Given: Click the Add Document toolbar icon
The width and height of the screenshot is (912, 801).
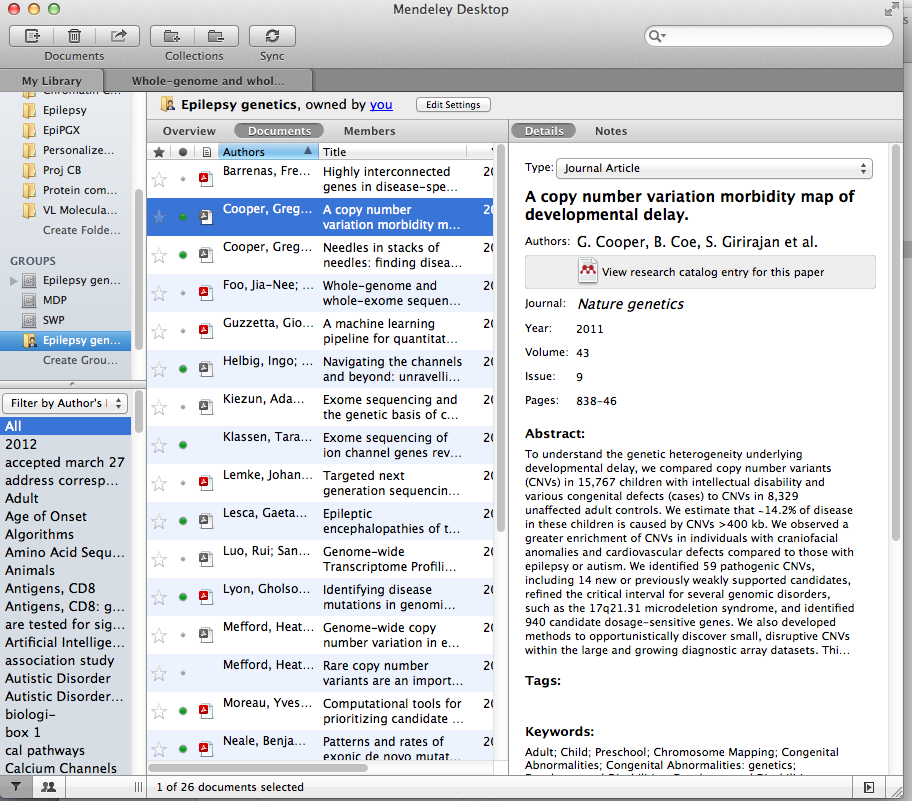Looking at the screenshot, I should (x=32, y=36).
